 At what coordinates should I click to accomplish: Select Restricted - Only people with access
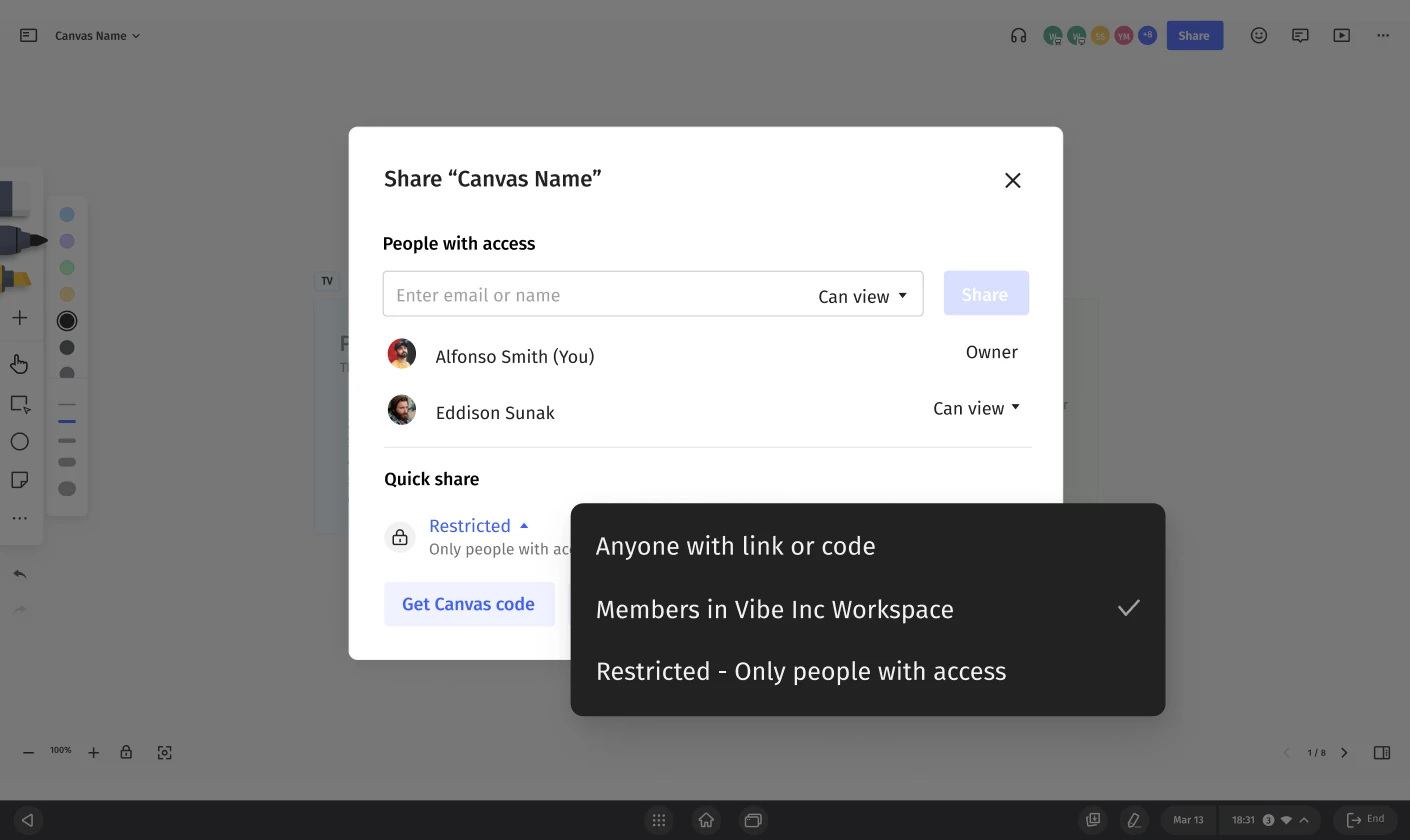pos(800,671)
